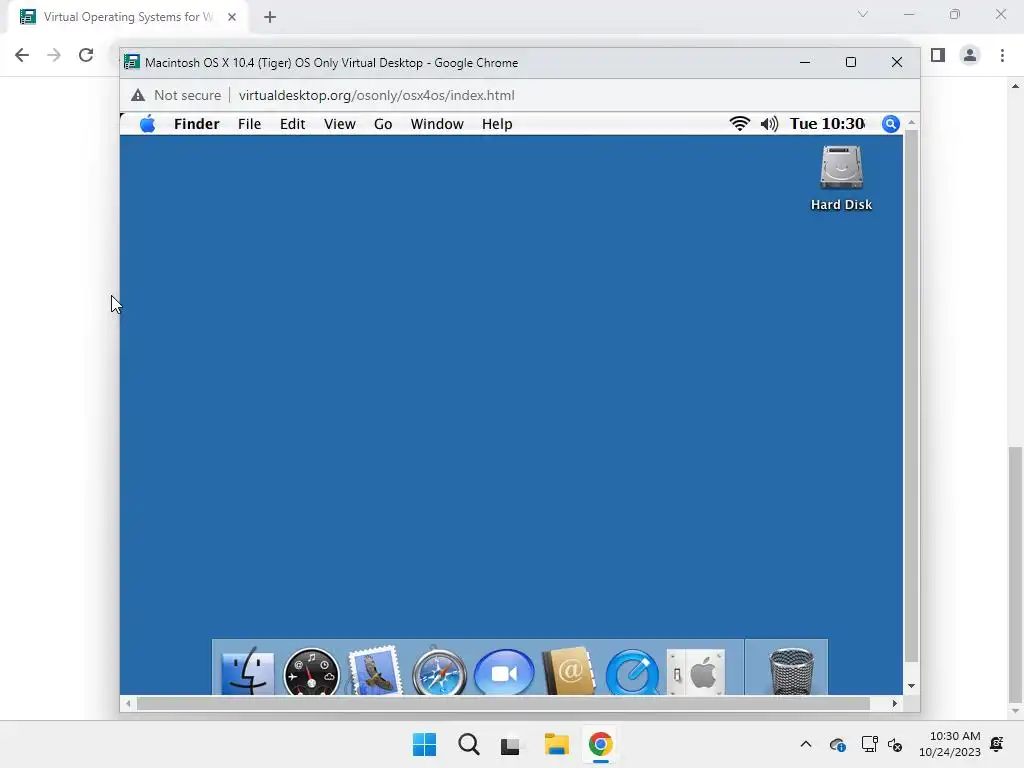Open System Preferences in the Dock
The height and width of the screenshot is (768, 1024).
(696, 672)
